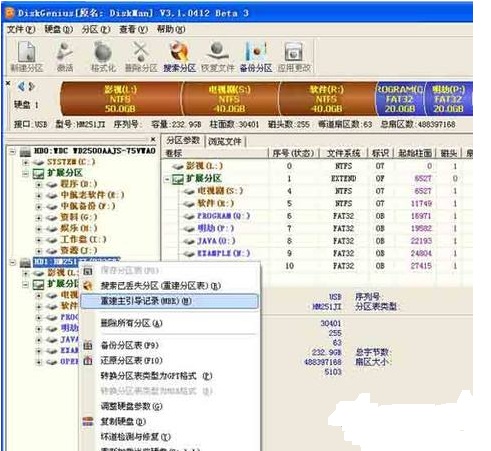Select the 影视(L:) row in partition list

pos(316,166)
